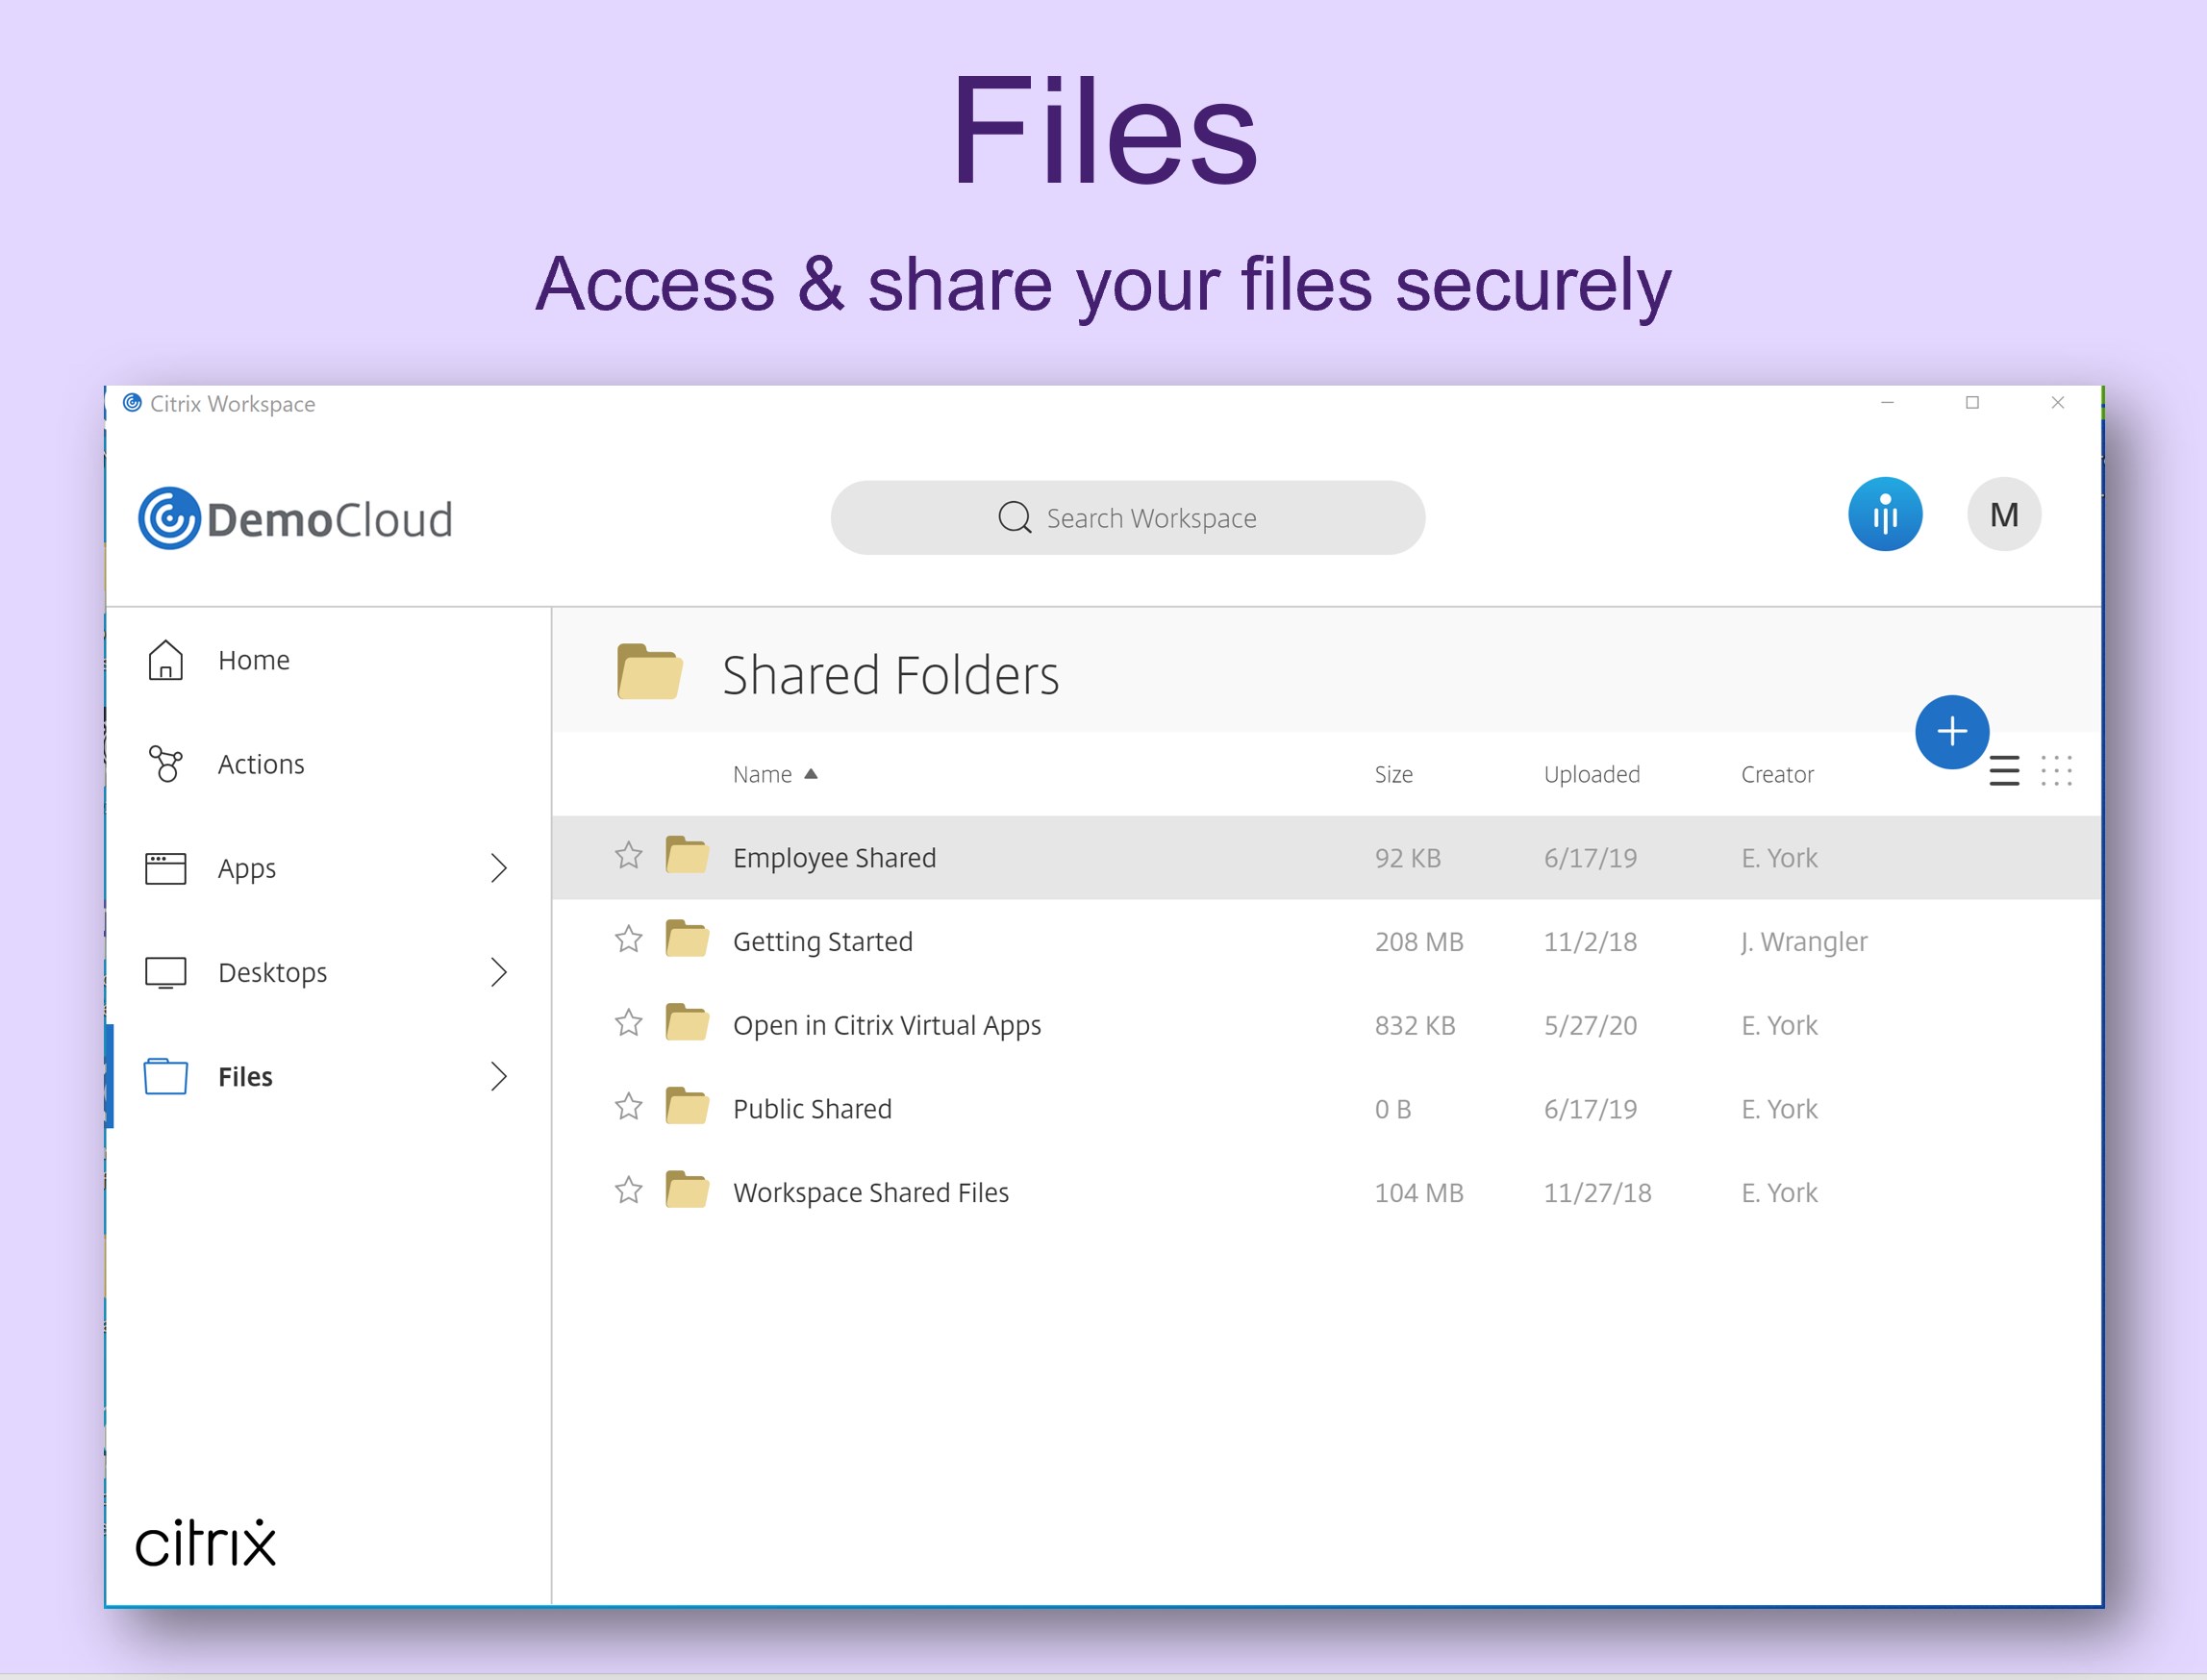The image size is (2207, 1680).
Task: Expand the Desktops submenu chevron
Action: tap(498, 972)
